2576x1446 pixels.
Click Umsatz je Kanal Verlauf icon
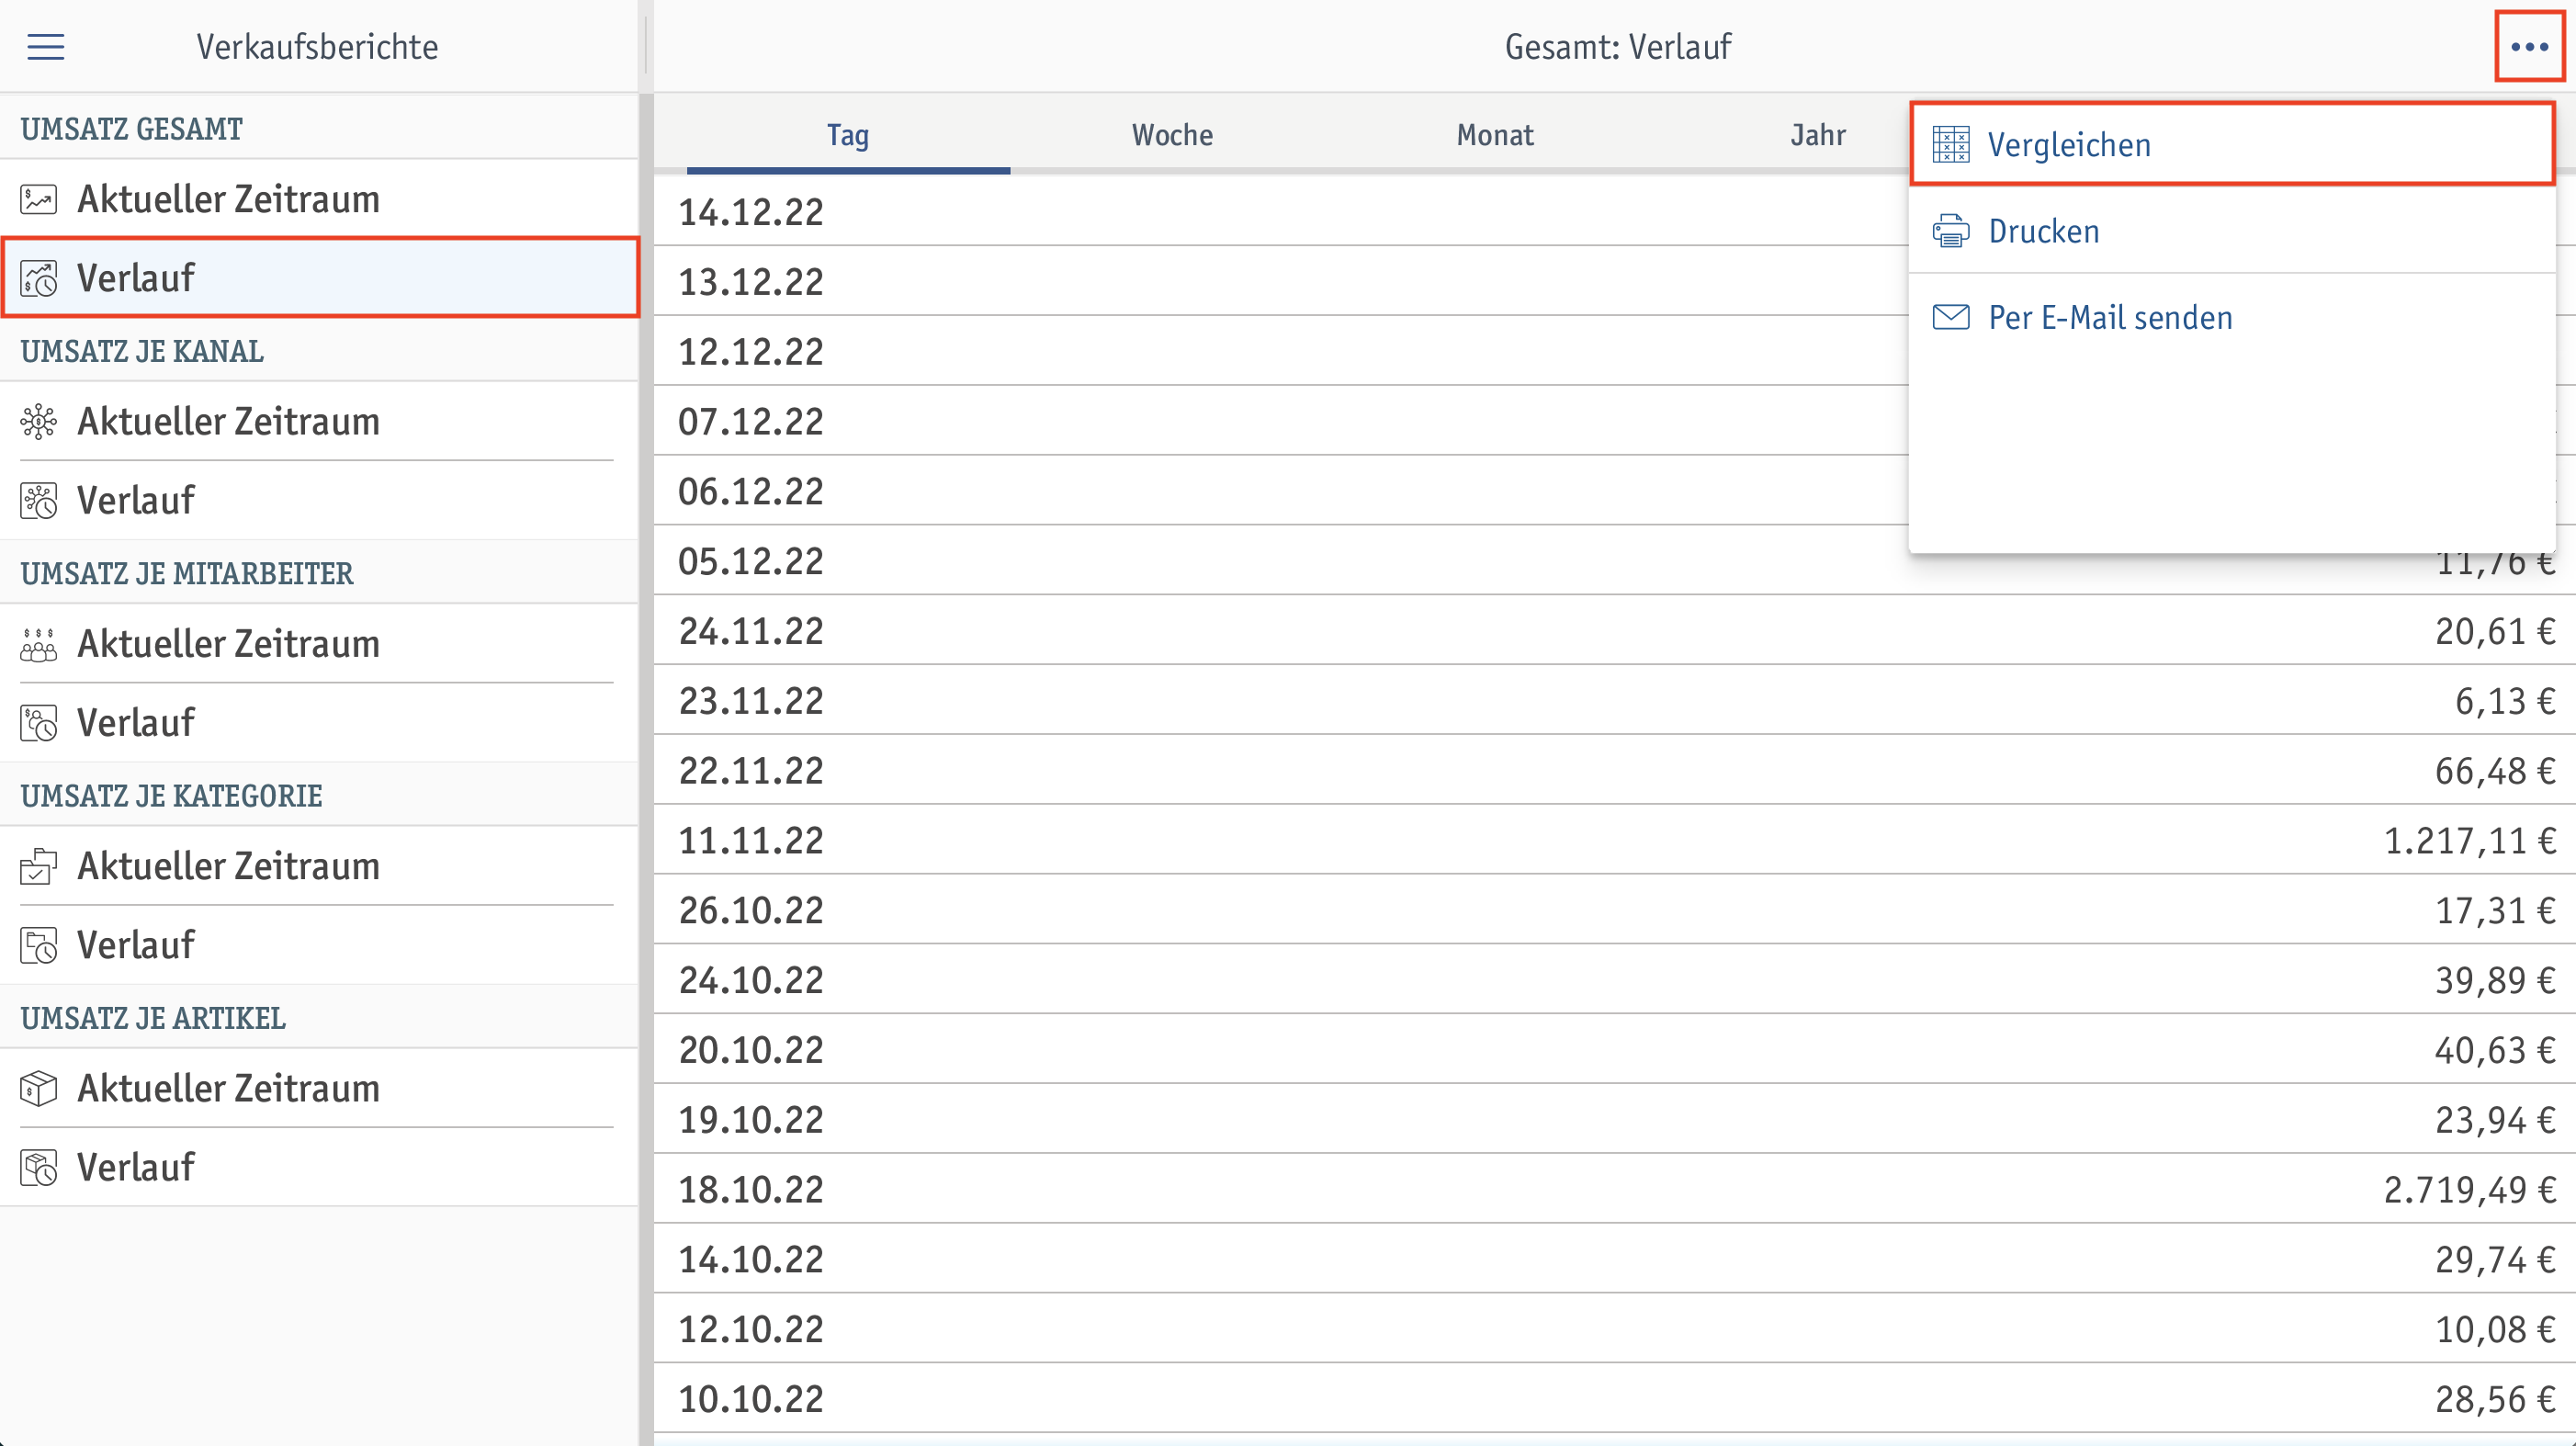point(39,500)
